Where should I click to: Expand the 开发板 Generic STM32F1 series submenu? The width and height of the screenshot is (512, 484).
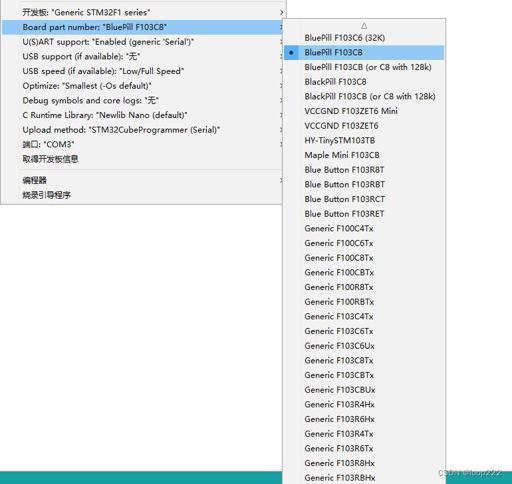click(143, 12)
